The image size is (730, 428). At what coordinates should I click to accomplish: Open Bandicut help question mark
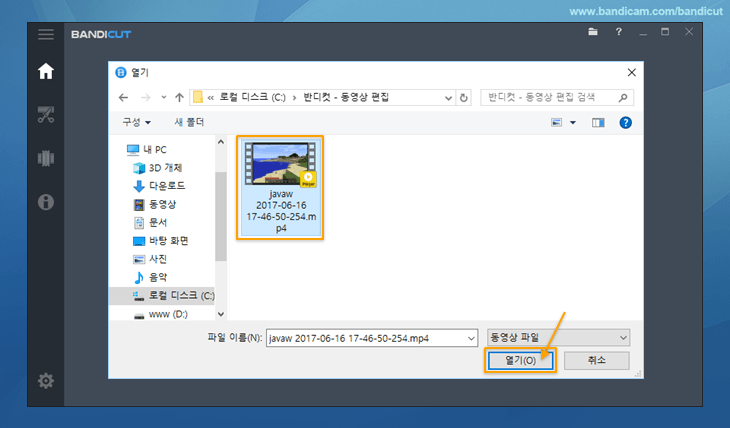pyautogui.click(x=618, y=32)
